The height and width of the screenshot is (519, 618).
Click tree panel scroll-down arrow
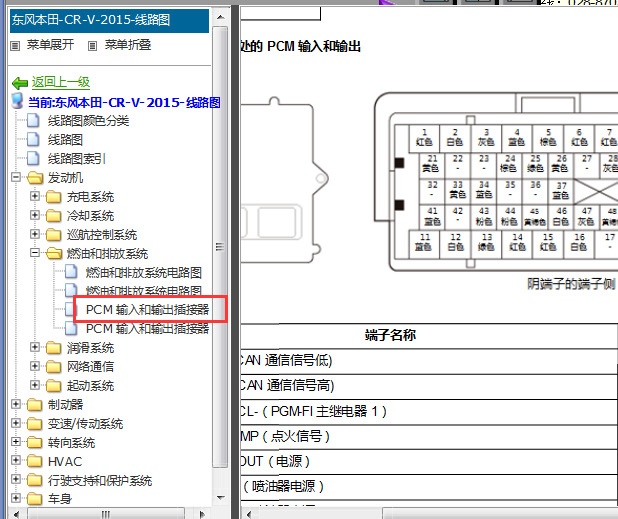click(221, 498)
